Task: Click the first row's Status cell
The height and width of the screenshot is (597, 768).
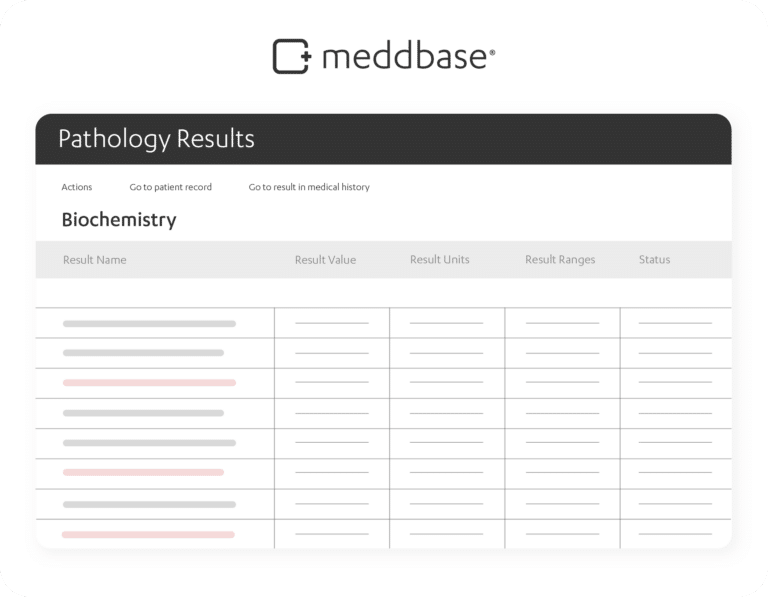Action: coord(675,323)
